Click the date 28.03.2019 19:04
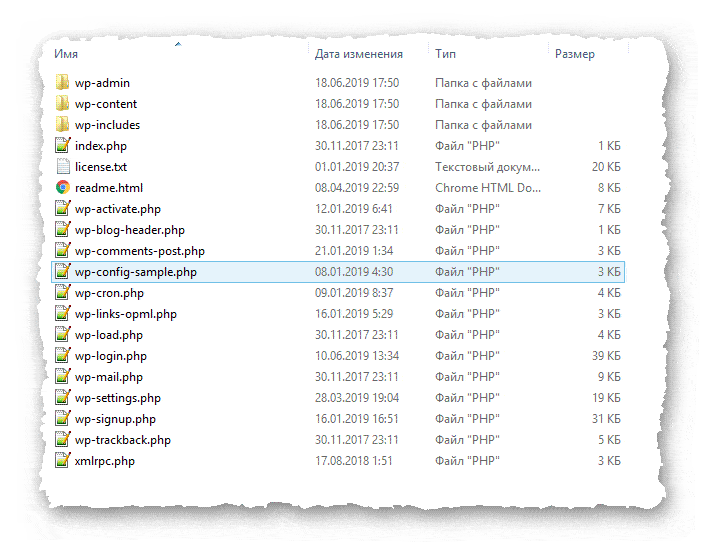The image size is (704, 544). click(357, 398)
